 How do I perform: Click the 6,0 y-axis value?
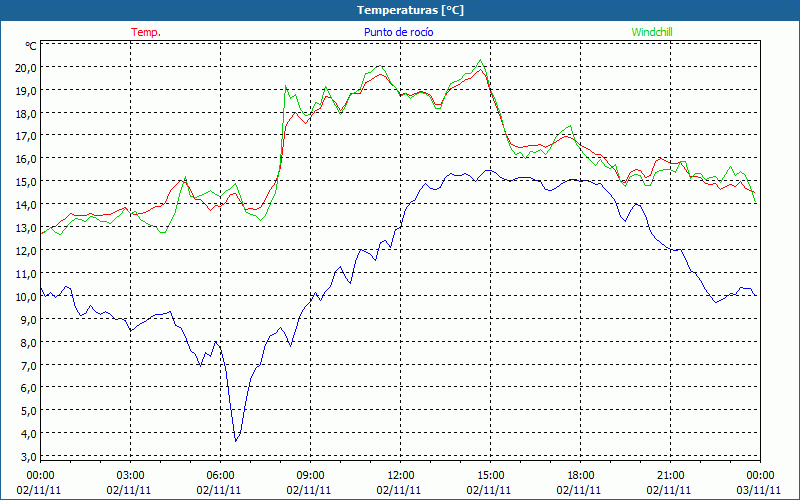[28, 388]
